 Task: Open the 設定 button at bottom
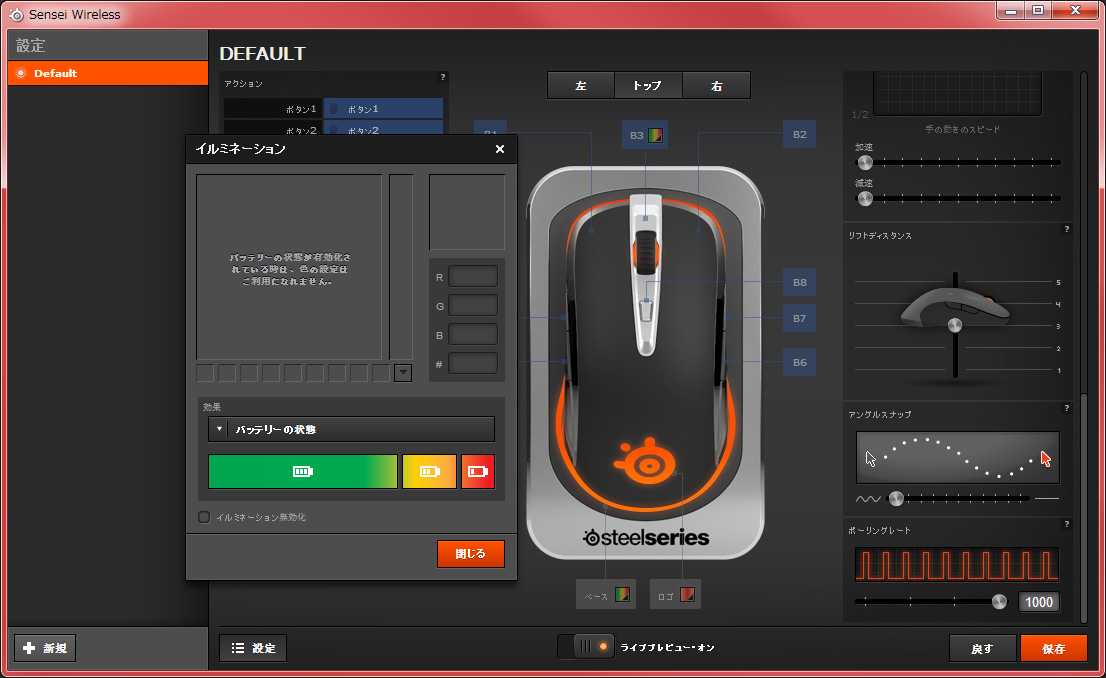tap(253, 648)
